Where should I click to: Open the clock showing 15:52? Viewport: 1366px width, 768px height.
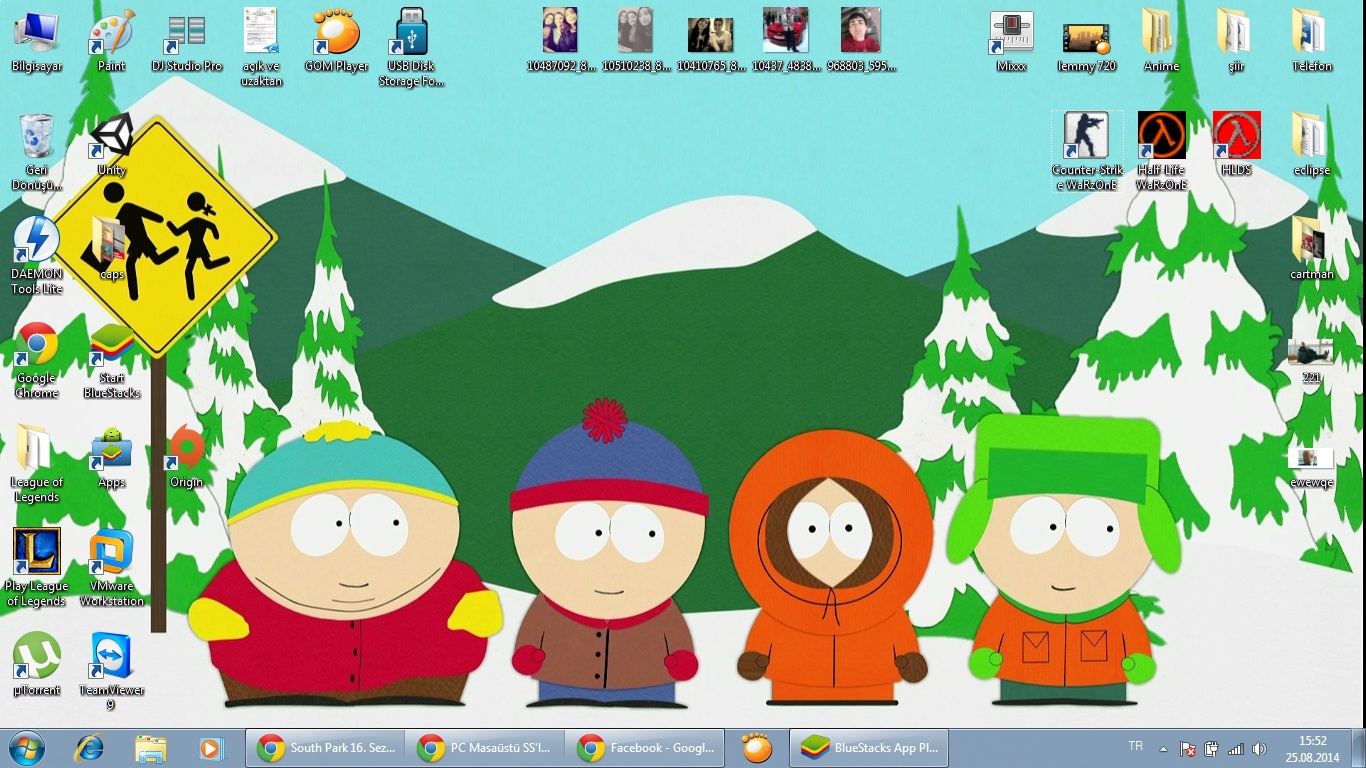[1313, 748]
